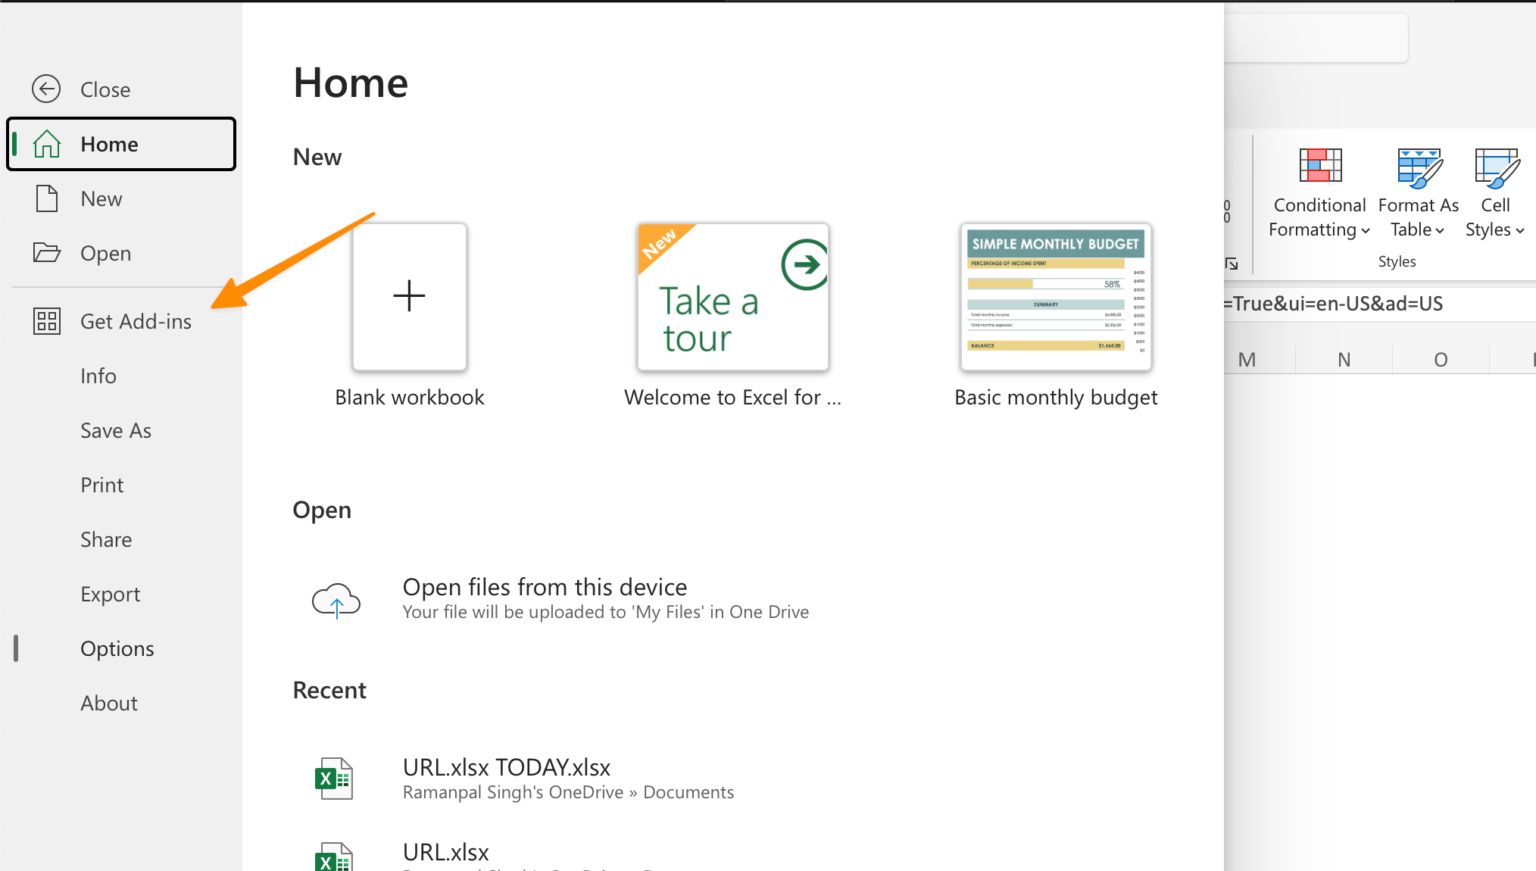Click the back arrow to exit backstage view
This screenshot has width=1536, height=871.
46,89
